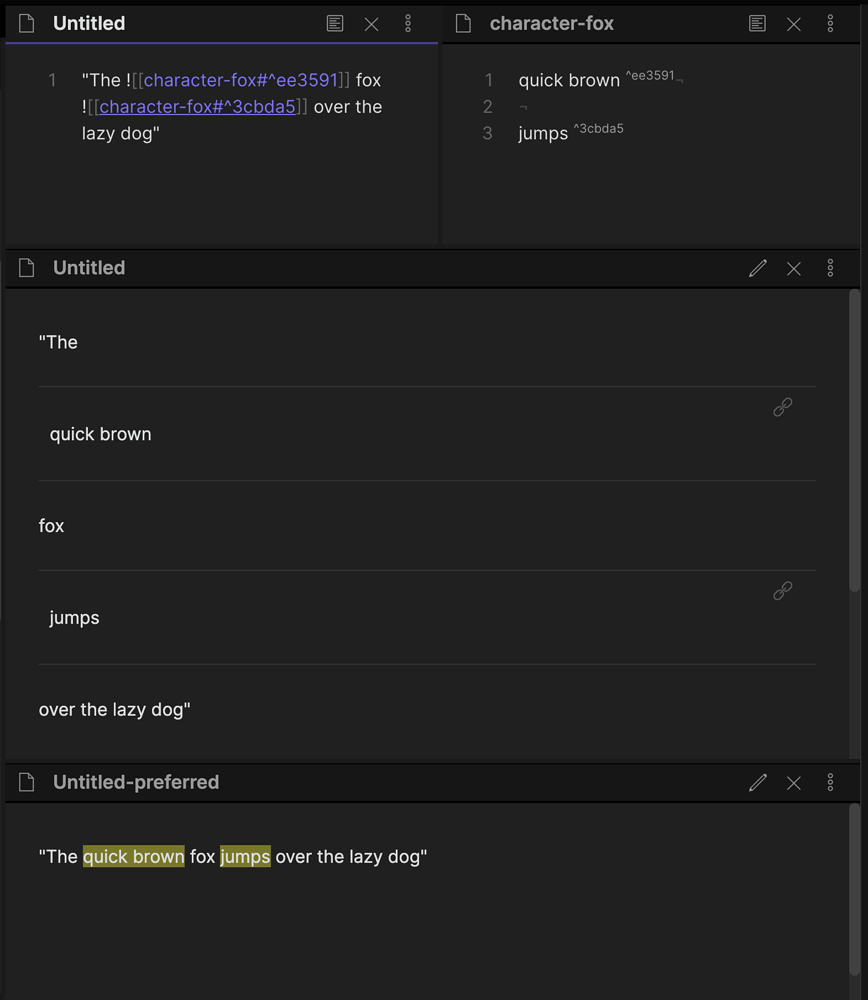Switch to the top-left Untitled tab

point(90,23)
